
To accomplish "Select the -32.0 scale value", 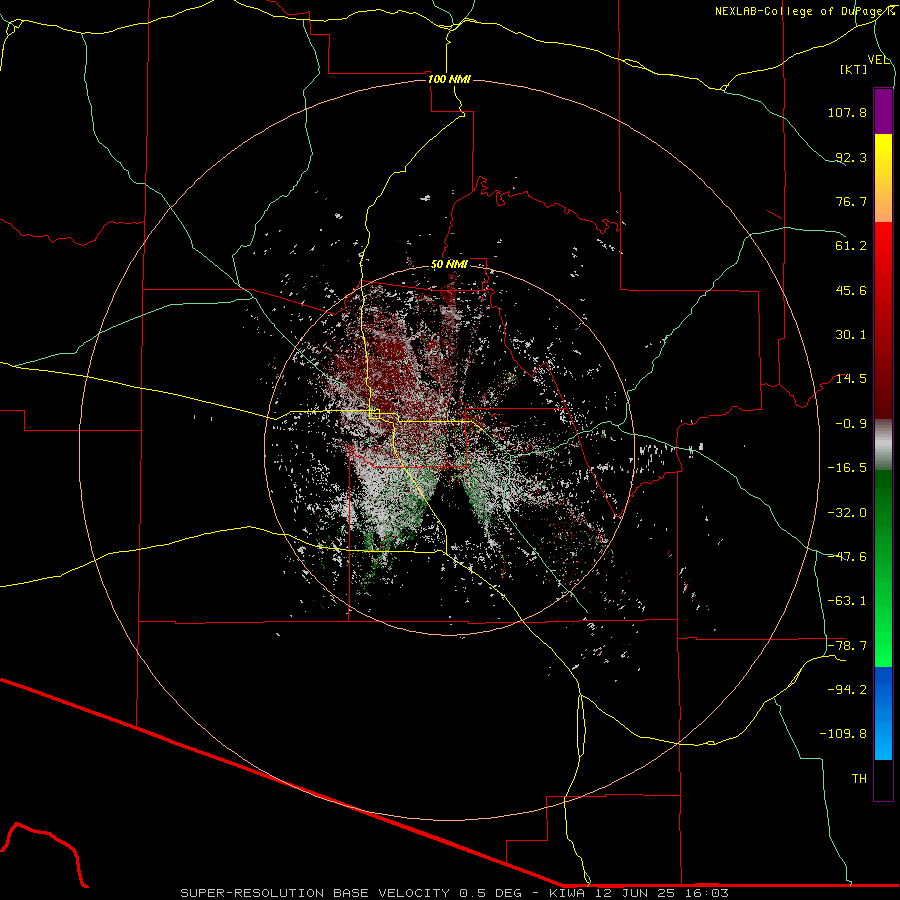I will (x=847, y=513).
